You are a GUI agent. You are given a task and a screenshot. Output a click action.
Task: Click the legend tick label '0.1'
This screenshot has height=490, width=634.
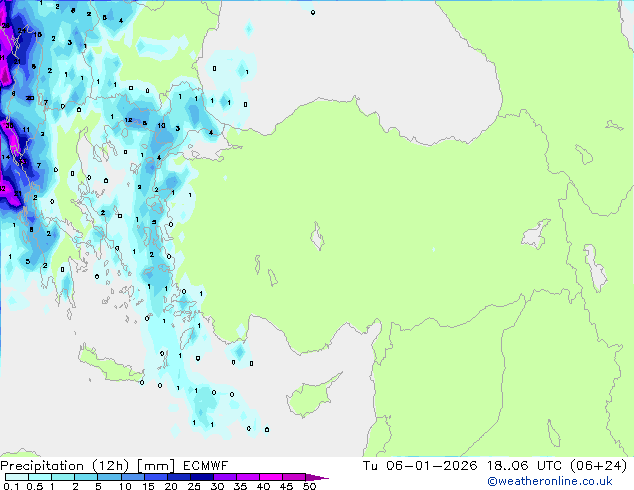point(11,486)
